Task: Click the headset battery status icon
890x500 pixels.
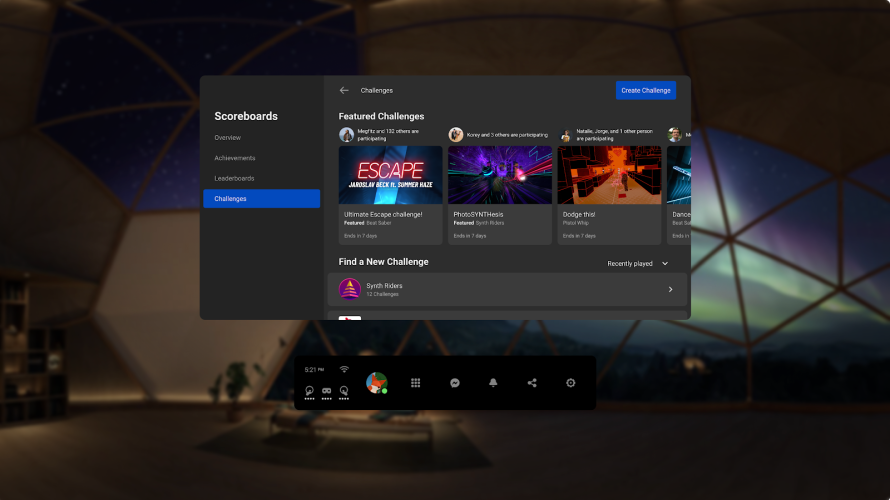Action: [326, 390]
